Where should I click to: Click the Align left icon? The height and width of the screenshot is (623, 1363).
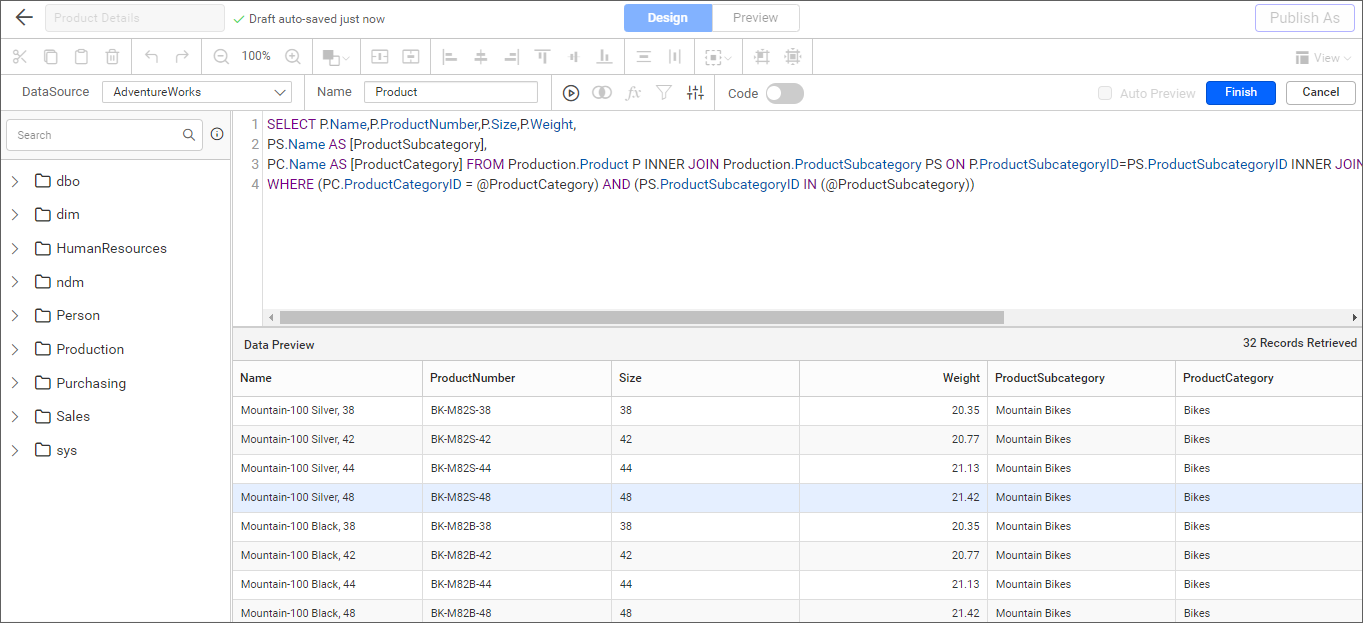[450, 57]
